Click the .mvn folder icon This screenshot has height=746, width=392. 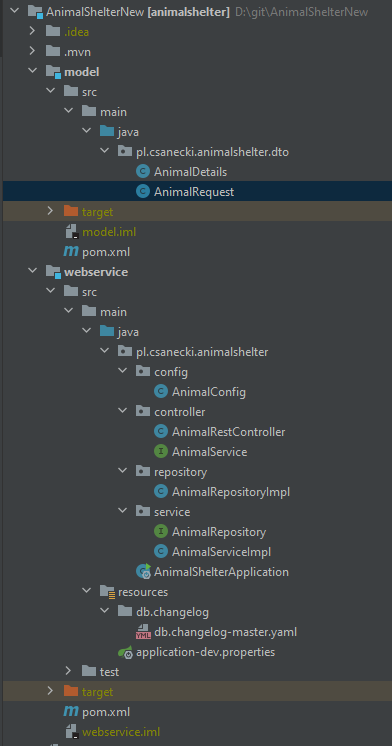pyautogui.click(x=53, y=51)
